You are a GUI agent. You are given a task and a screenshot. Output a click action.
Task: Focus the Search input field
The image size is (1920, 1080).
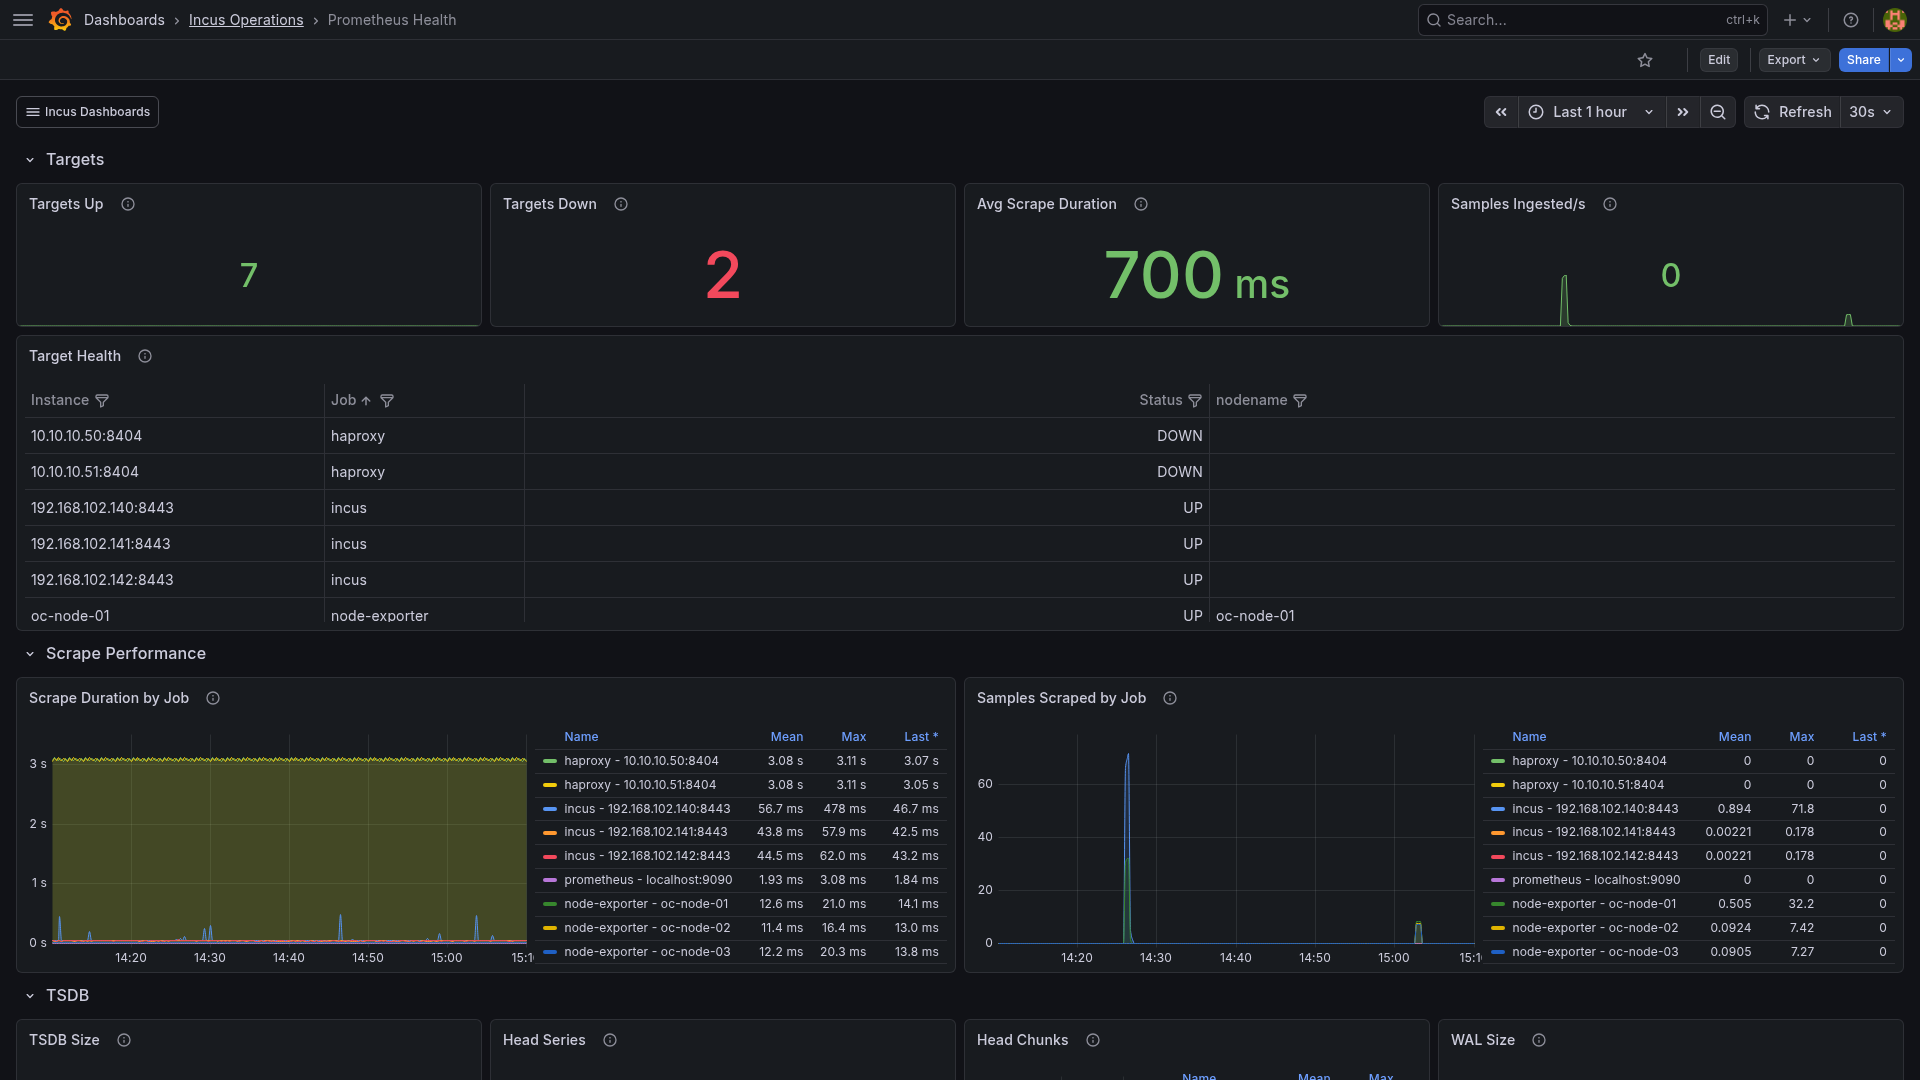click(1593, 20)
